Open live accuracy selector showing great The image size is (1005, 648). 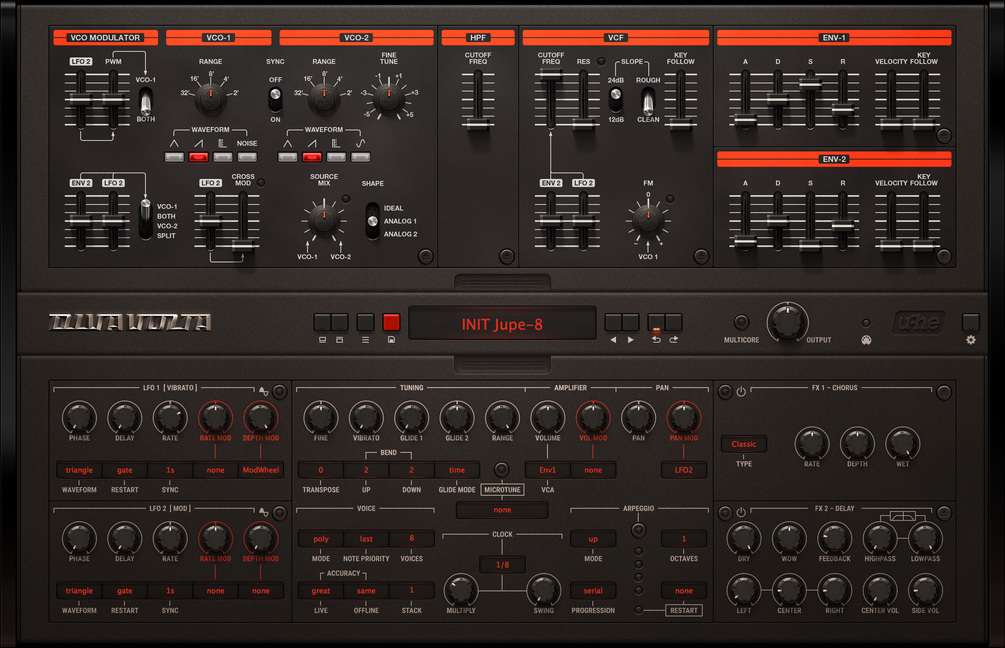(321, 591)
